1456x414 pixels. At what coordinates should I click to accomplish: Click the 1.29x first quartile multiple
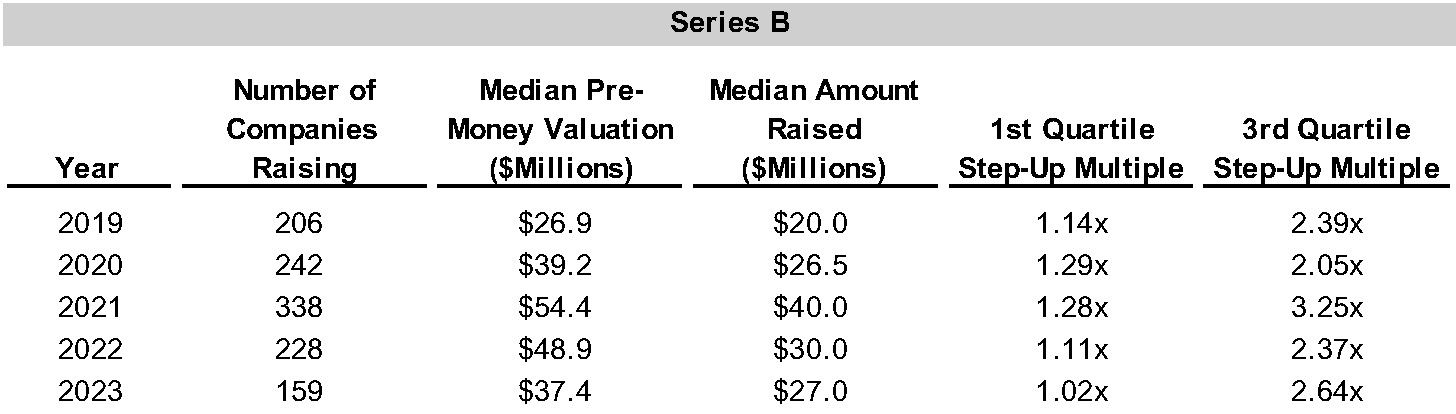[1069, 265]
